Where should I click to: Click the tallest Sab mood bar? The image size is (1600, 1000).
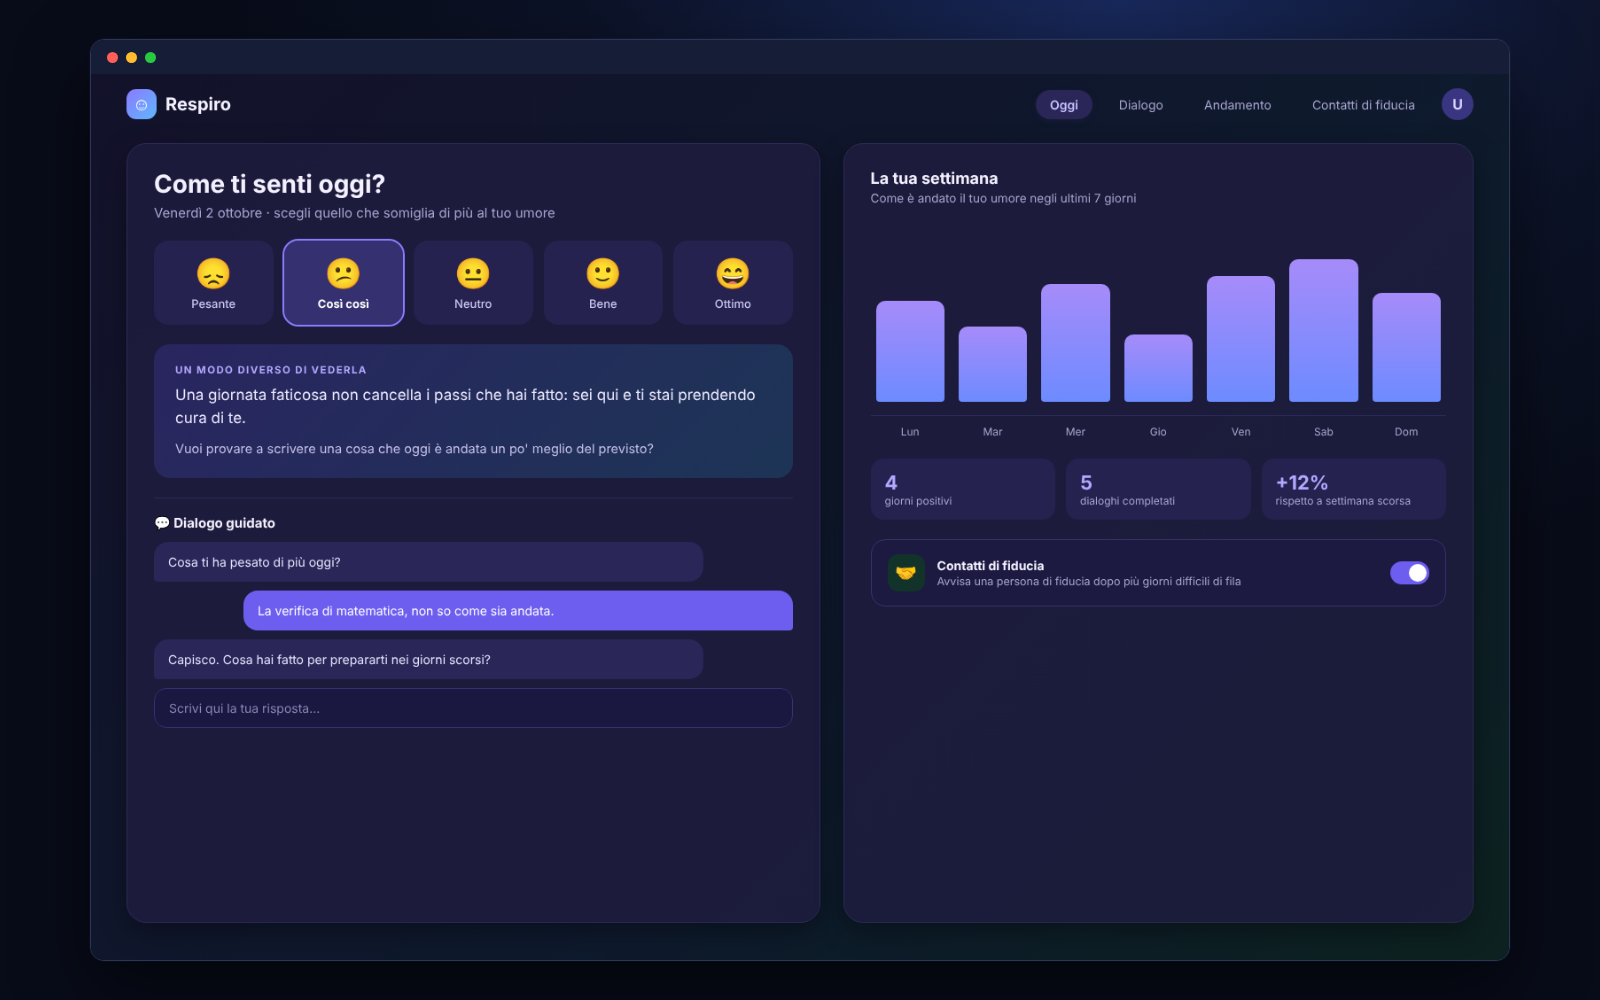(x=1324, y=330)
